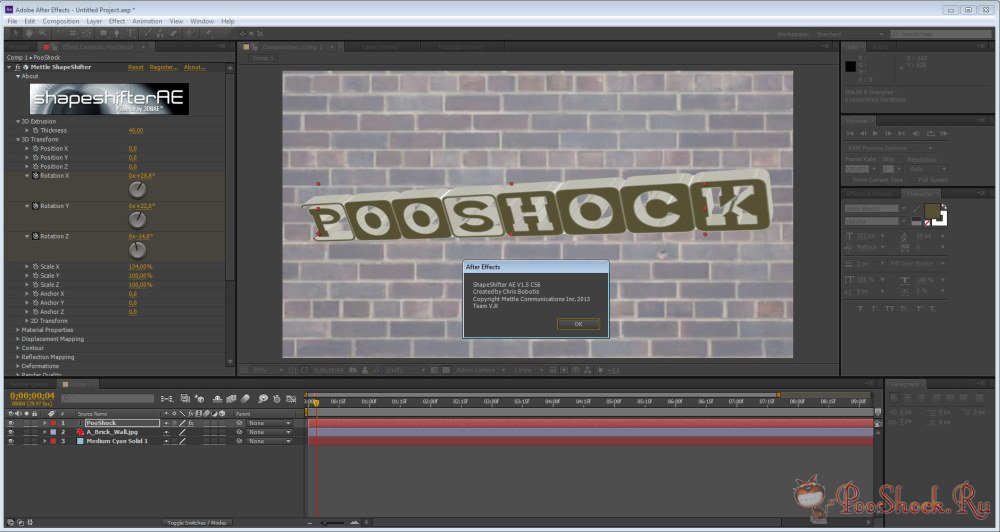Toggle the Scale X stopwatch
This screenshot has width=1000, height=532.
pyautogui.click(x=36, y=267)
